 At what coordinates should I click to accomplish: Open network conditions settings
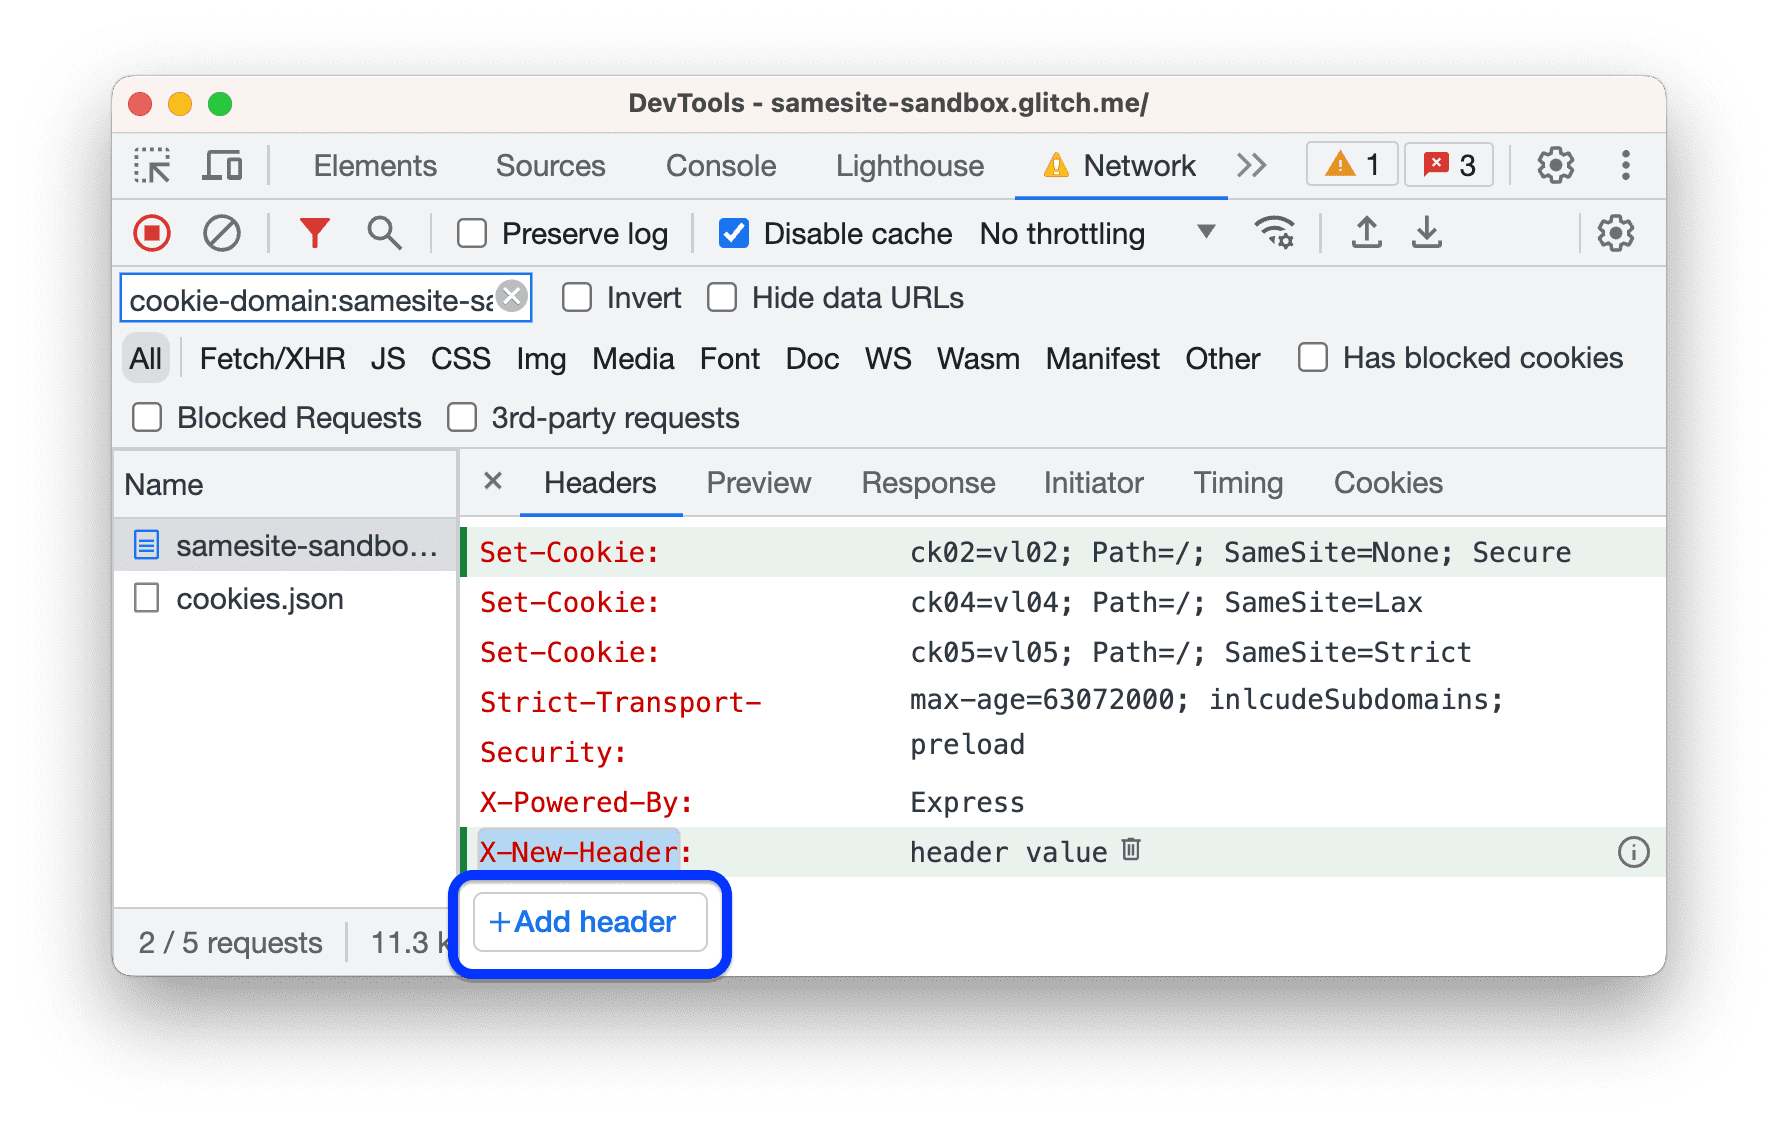[x=1275, y=233]
